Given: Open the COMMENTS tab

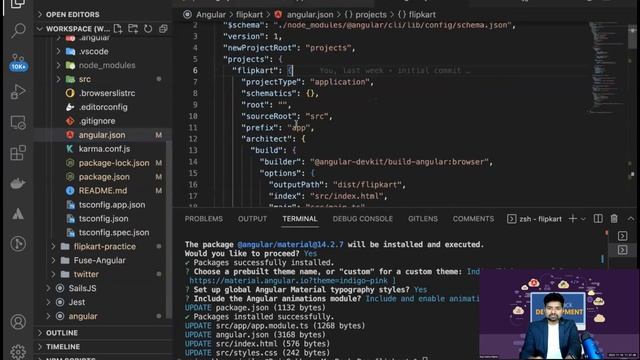Looking at the screenshot, I should point(473,219).
